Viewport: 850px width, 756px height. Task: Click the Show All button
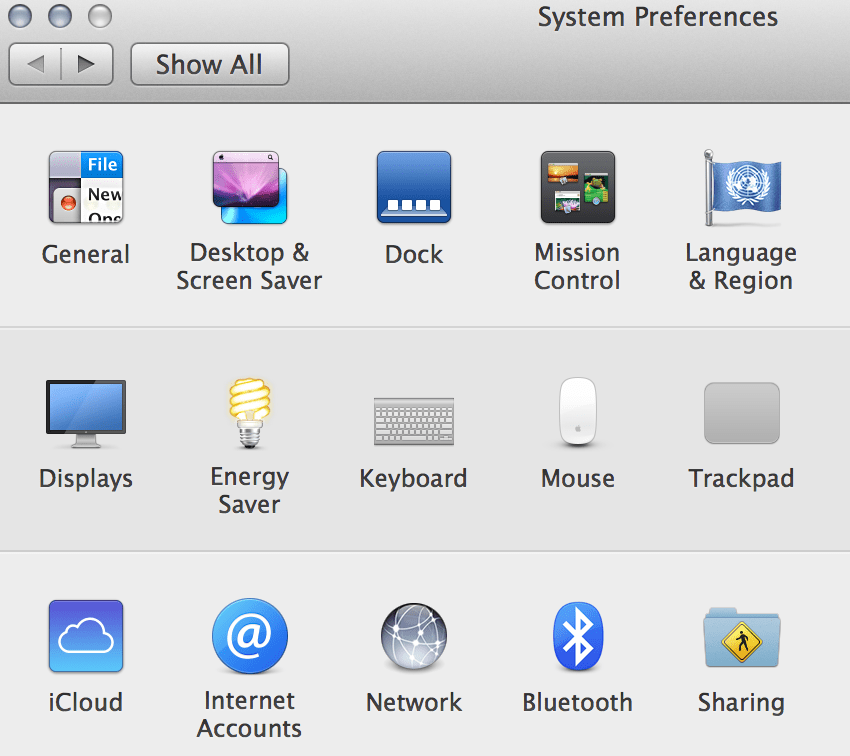(209, 64)
